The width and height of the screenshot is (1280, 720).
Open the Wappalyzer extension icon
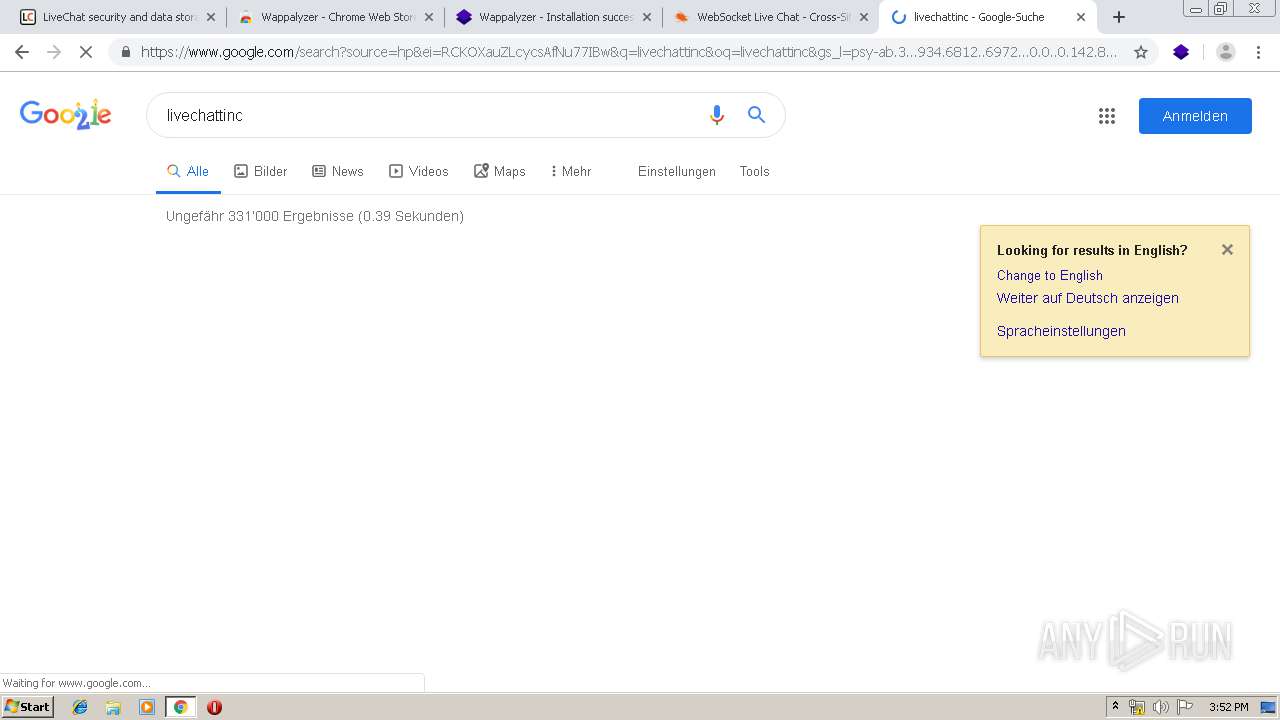click(x=1181, y=52)
